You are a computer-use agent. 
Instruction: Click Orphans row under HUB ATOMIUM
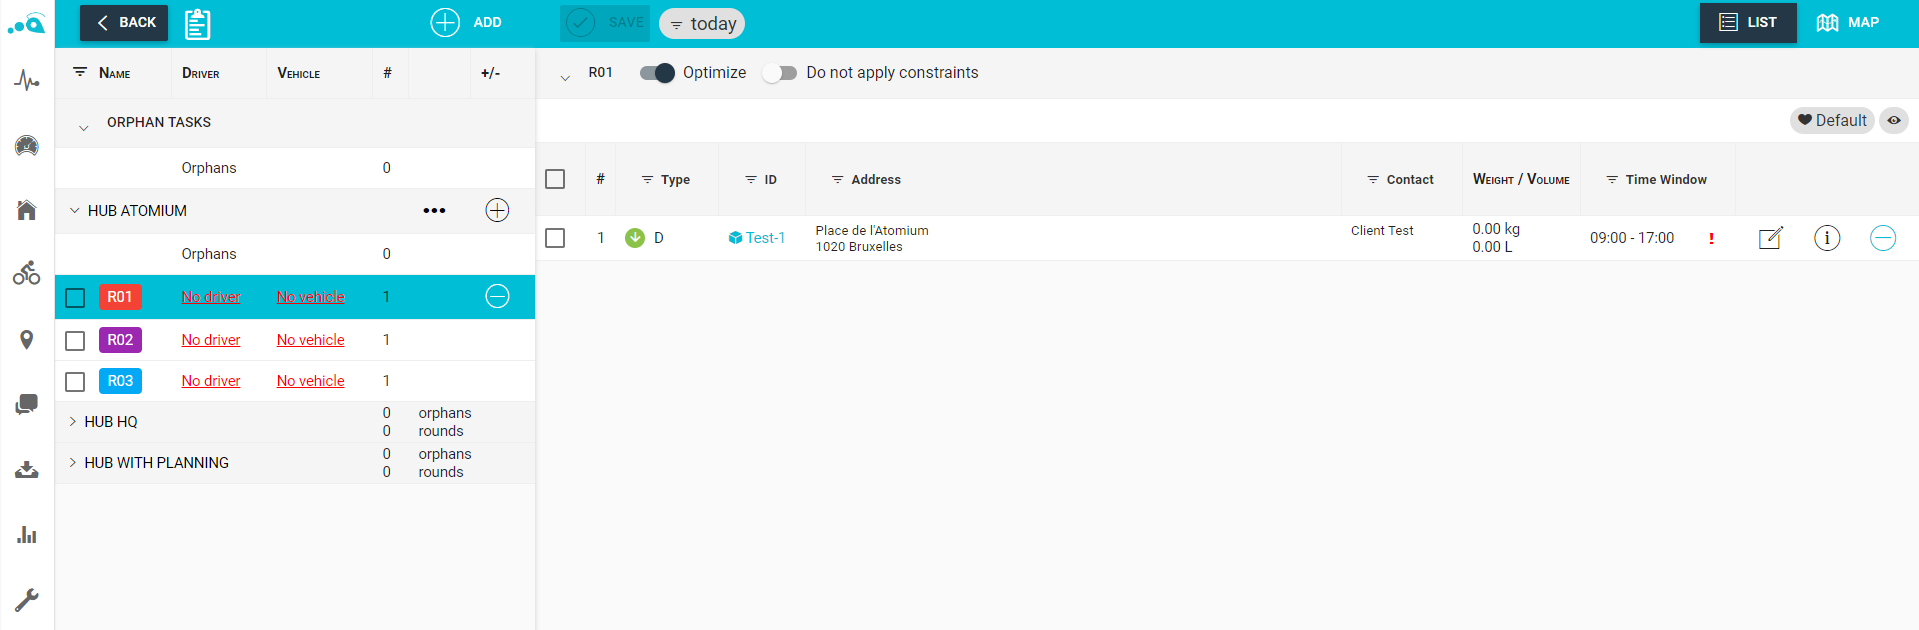click(295, 254)
